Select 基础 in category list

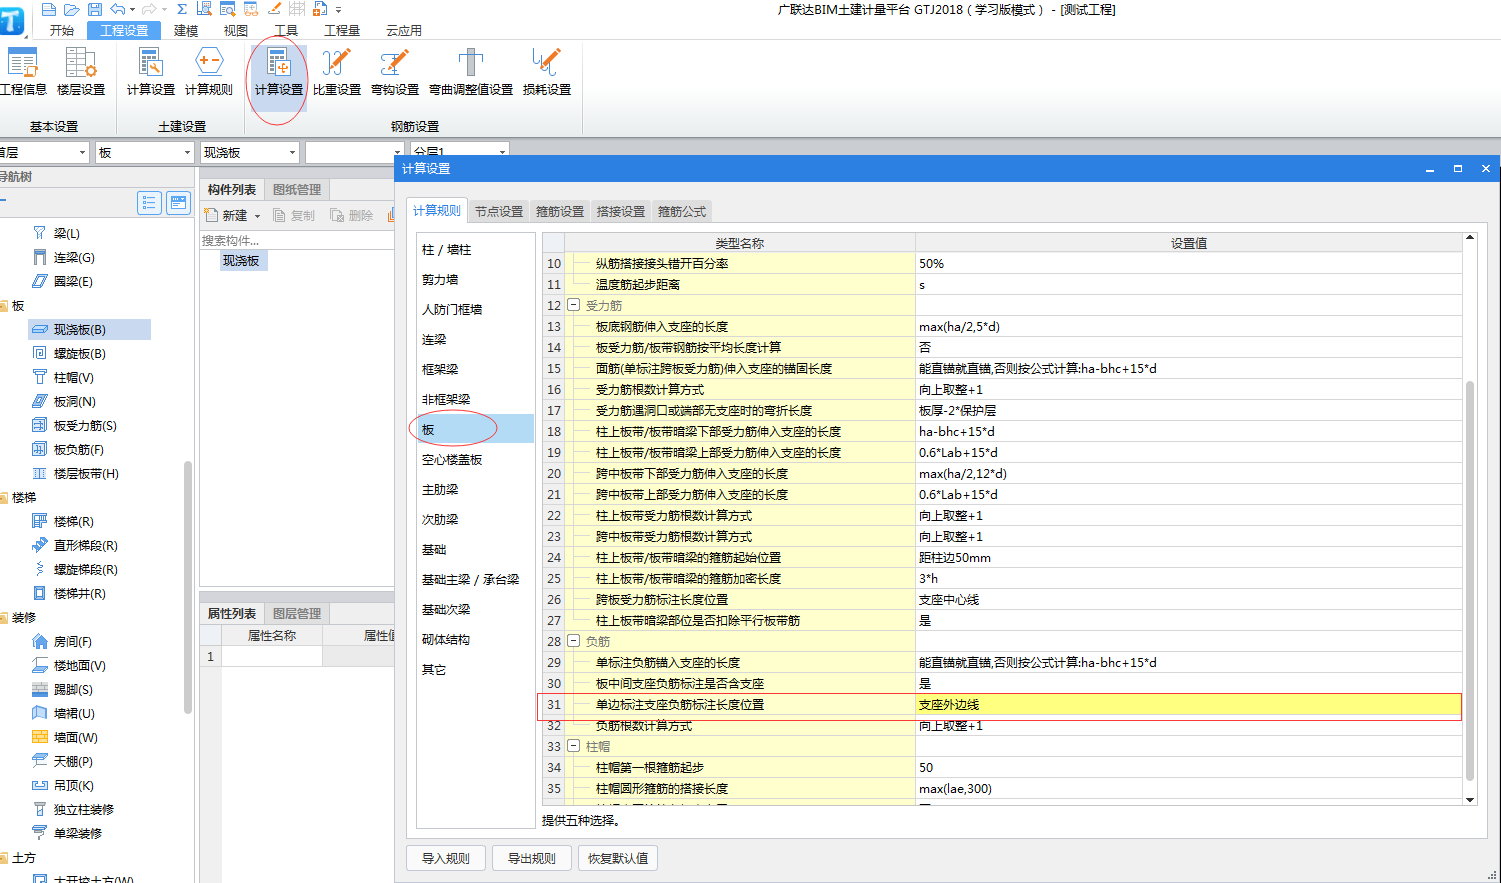pos(475,549)
